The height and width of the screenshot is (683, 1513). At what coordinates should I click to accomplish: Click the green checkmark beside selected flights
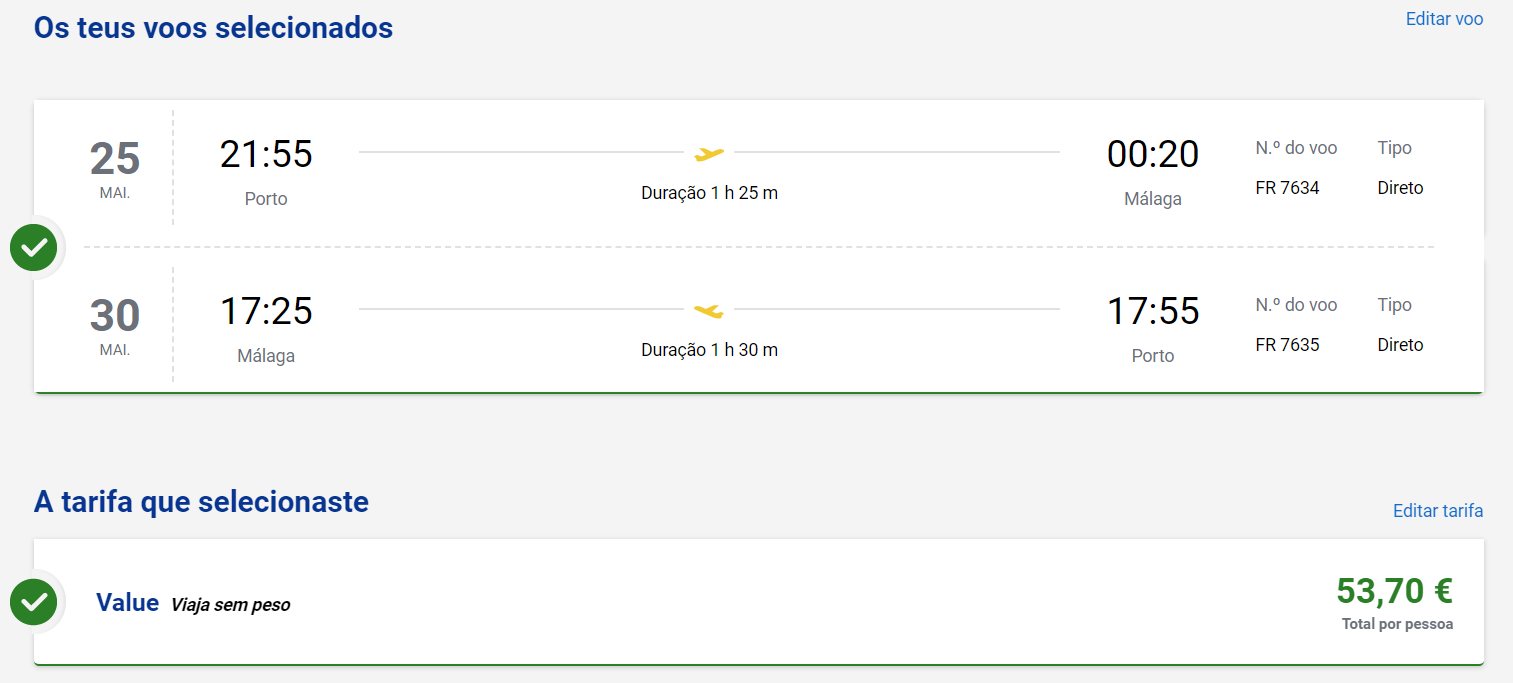coord(34,247)
